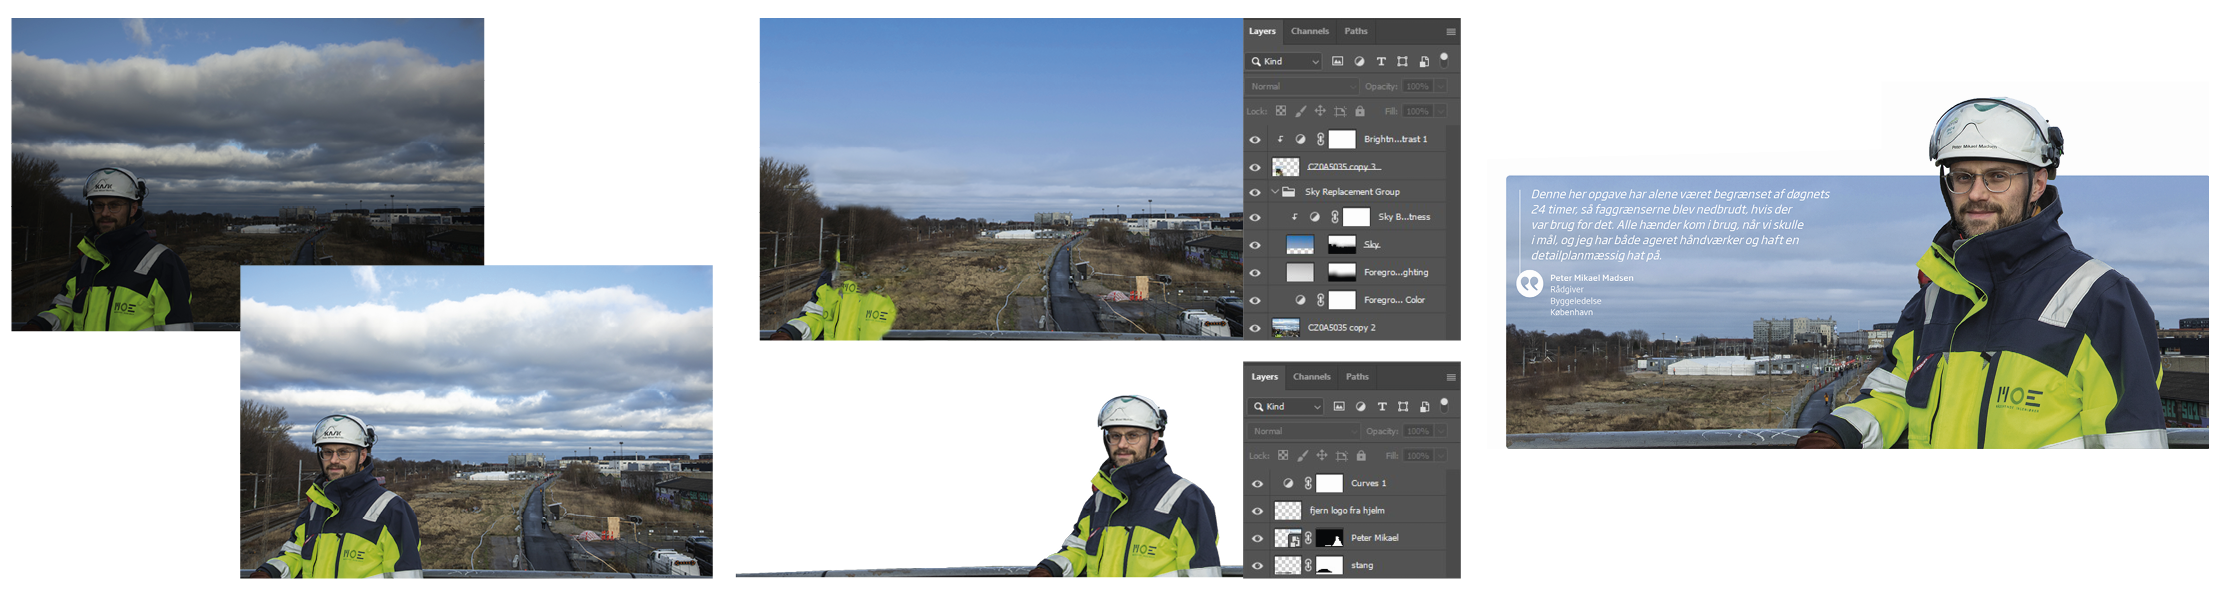Image resolution: width=2220 pixels, height=596 pixels.
Task: Open the Paths tab in lower panel
Action: click(x=1356, y=377)
